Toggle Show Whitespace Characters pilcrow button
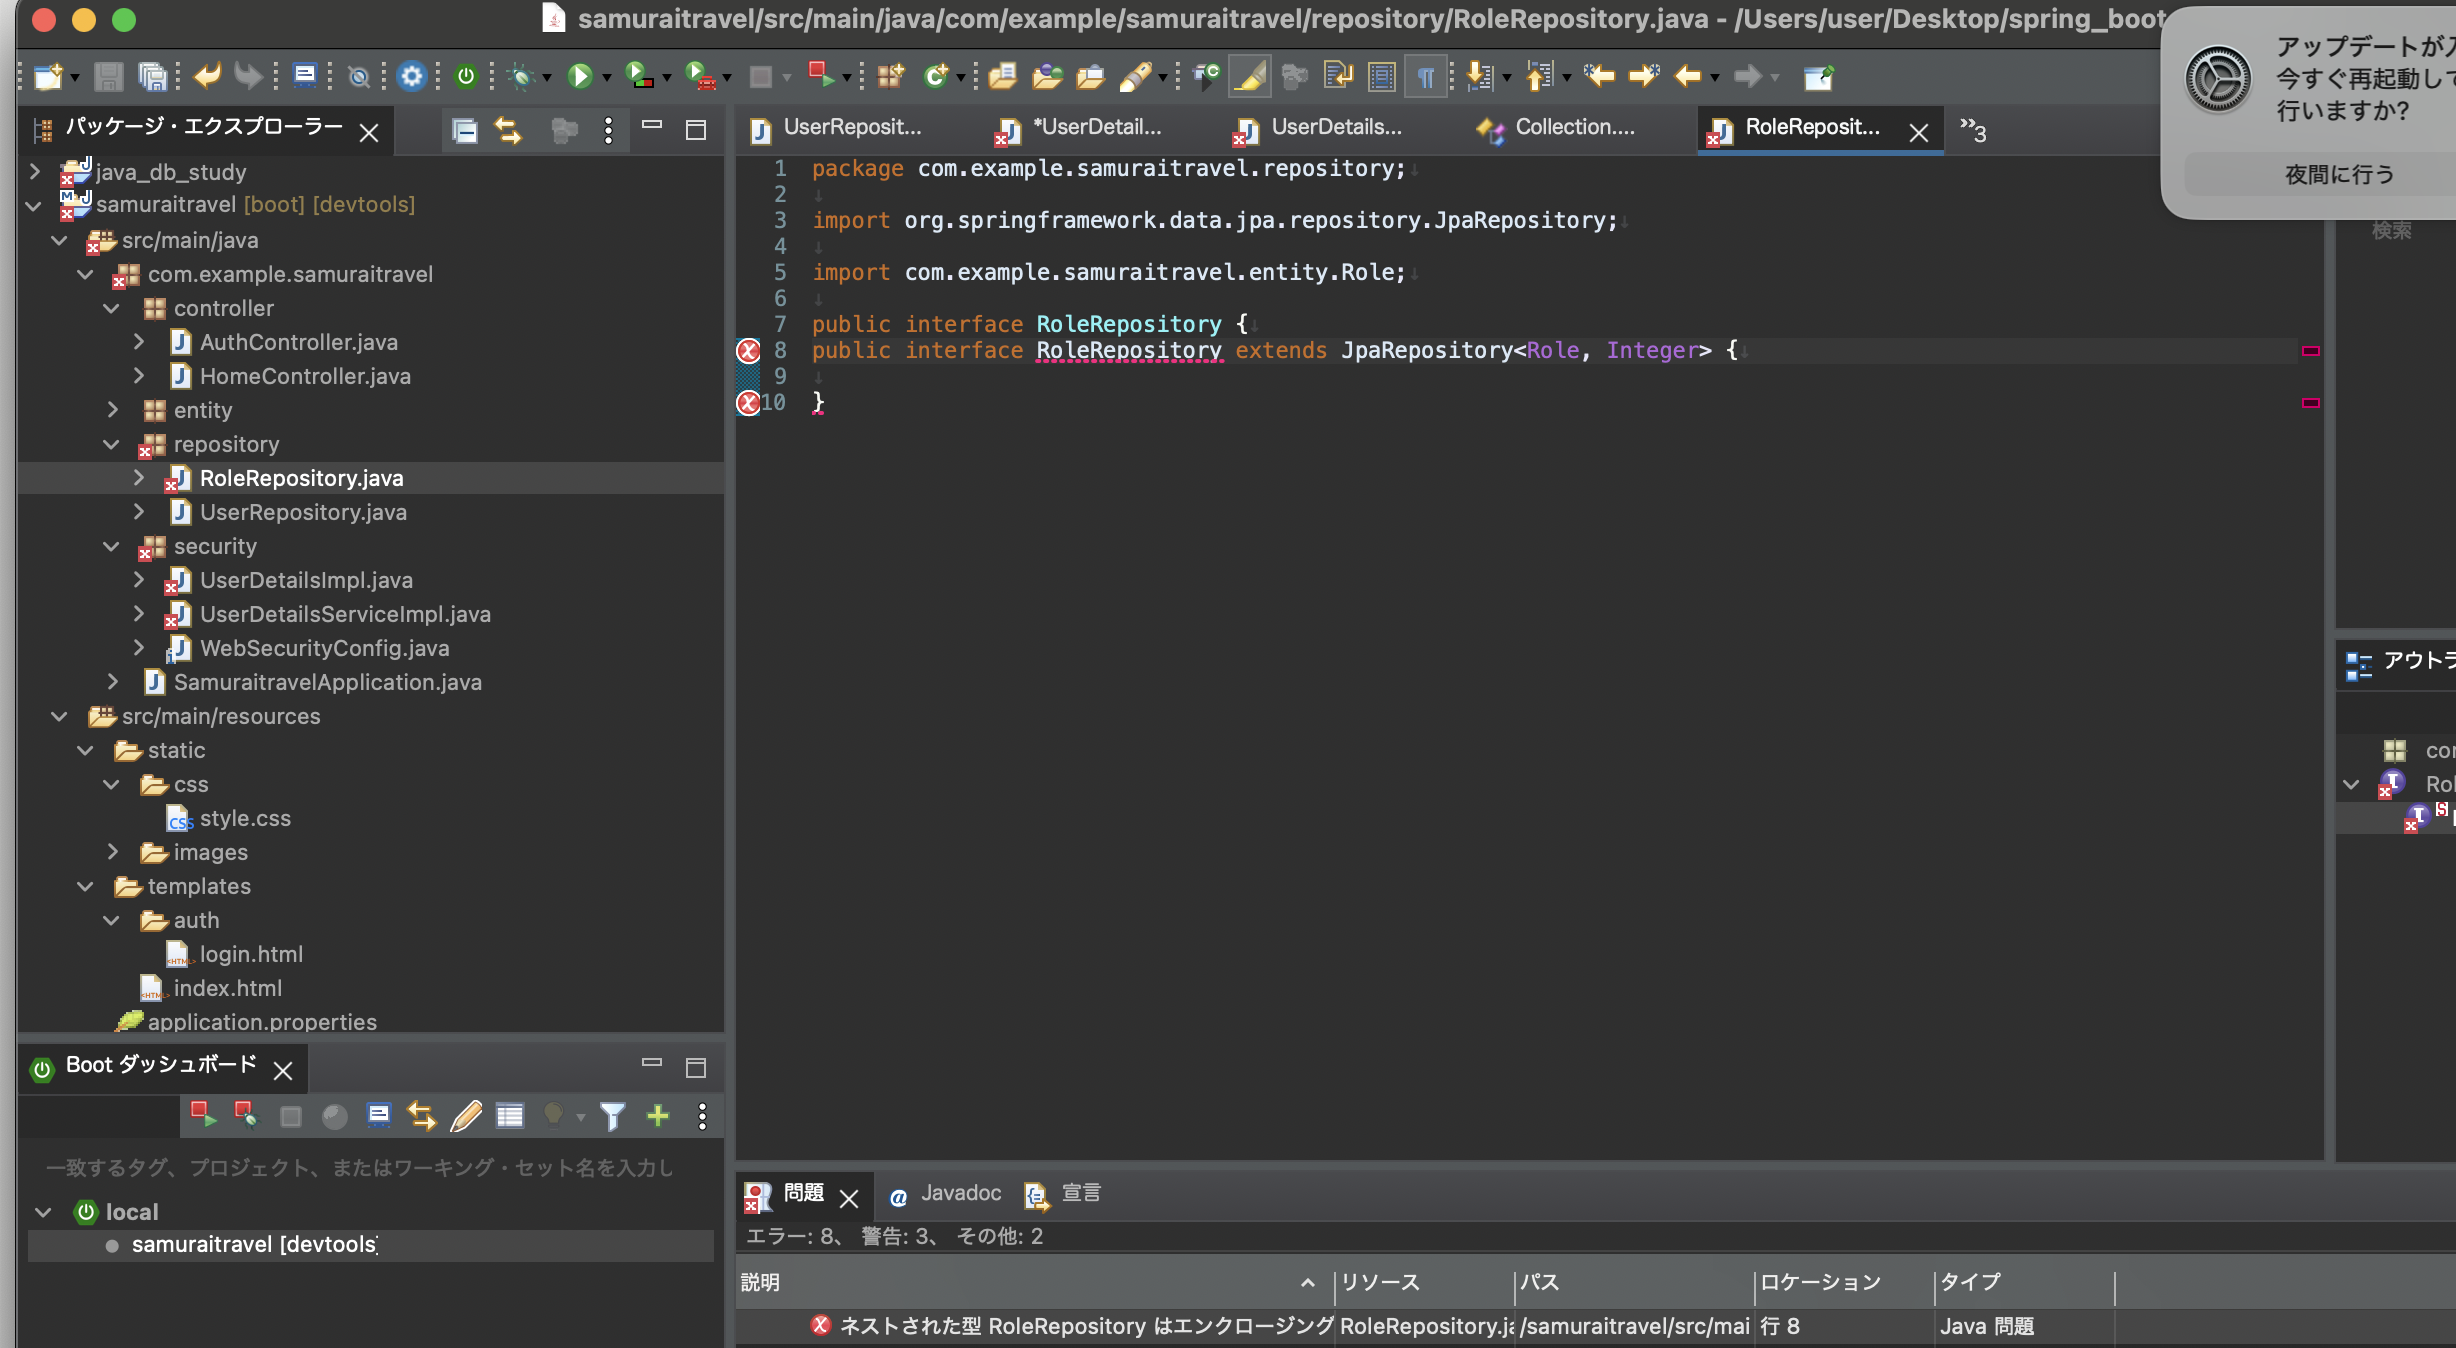 (x=1426, y=76)
